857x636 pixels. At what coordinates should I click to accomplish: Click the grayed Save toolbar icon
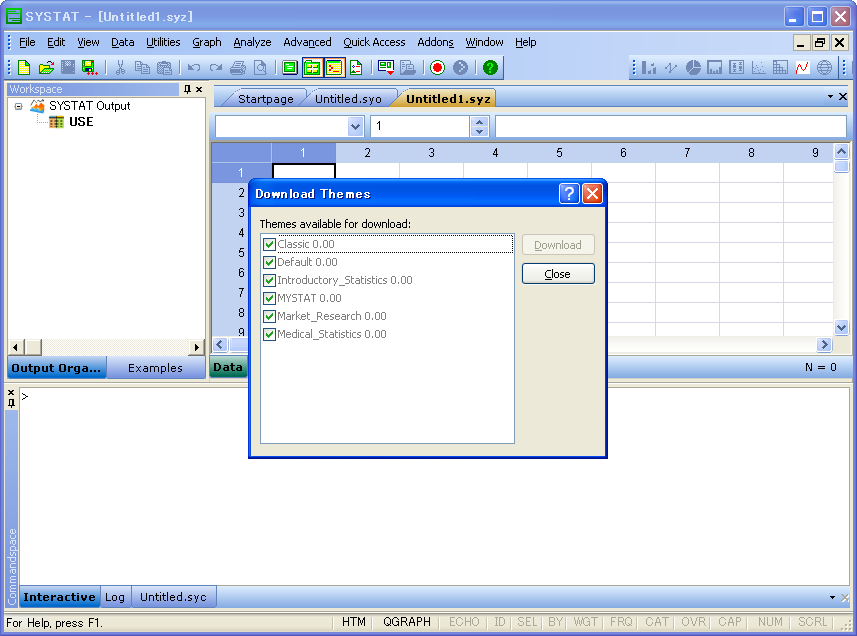(68, 67)
